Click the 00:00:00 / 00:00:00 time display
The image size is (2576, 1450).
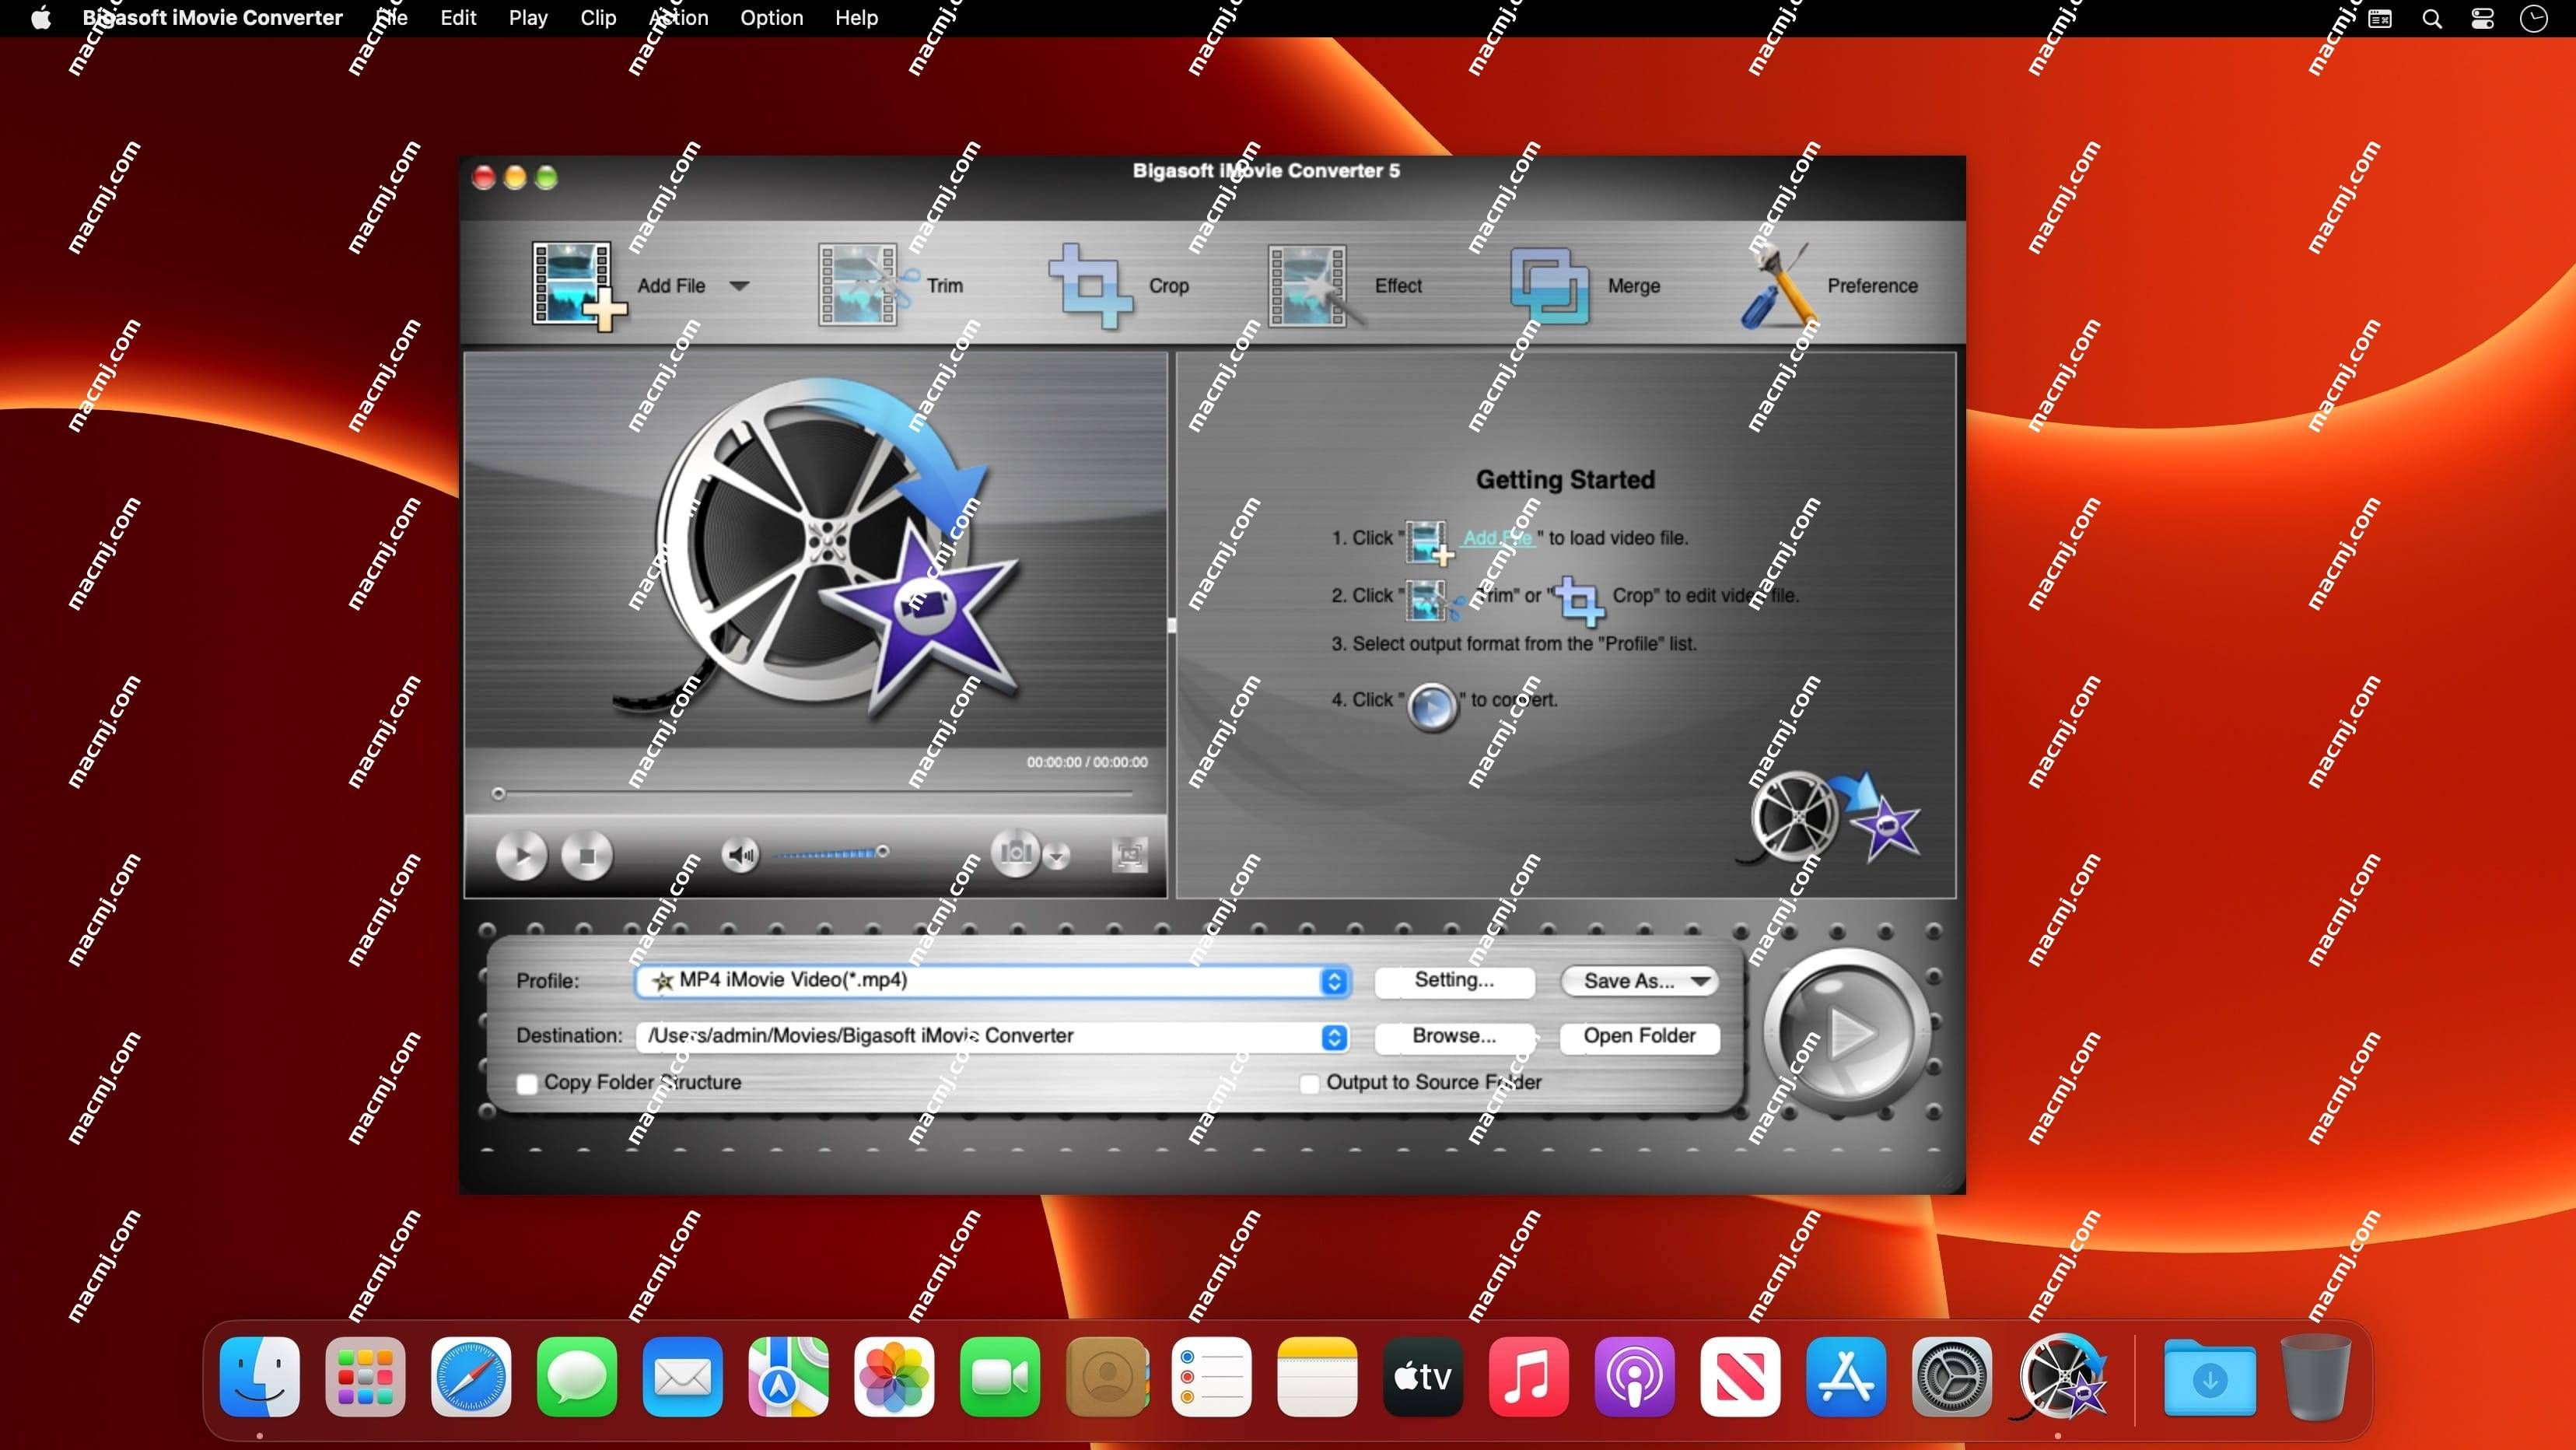(1087, 762)
